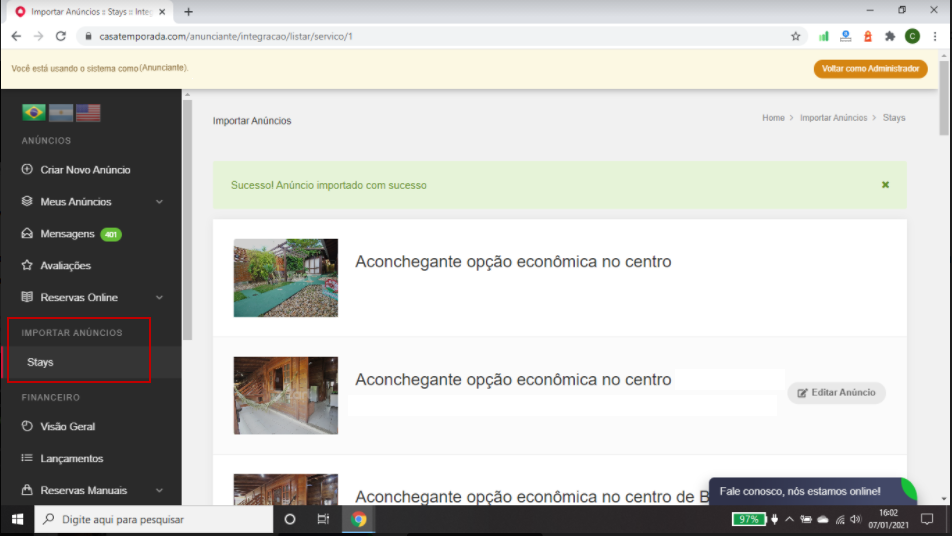This screenshot has width=952, height=536.
Task: Reload the page with the refresh icon
Action: (61, 36)
